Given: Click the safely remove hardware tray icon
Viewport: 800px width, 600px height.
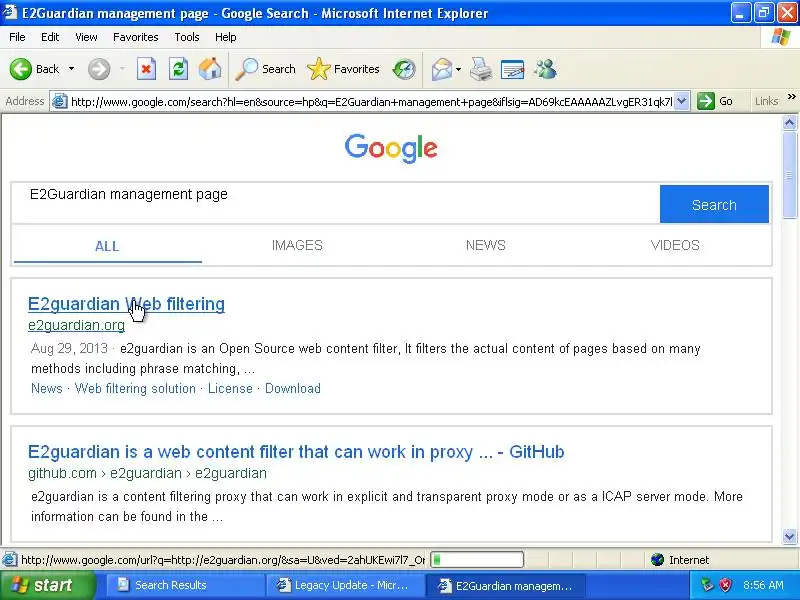Looking at the screenshot, I should coord(707,585).
